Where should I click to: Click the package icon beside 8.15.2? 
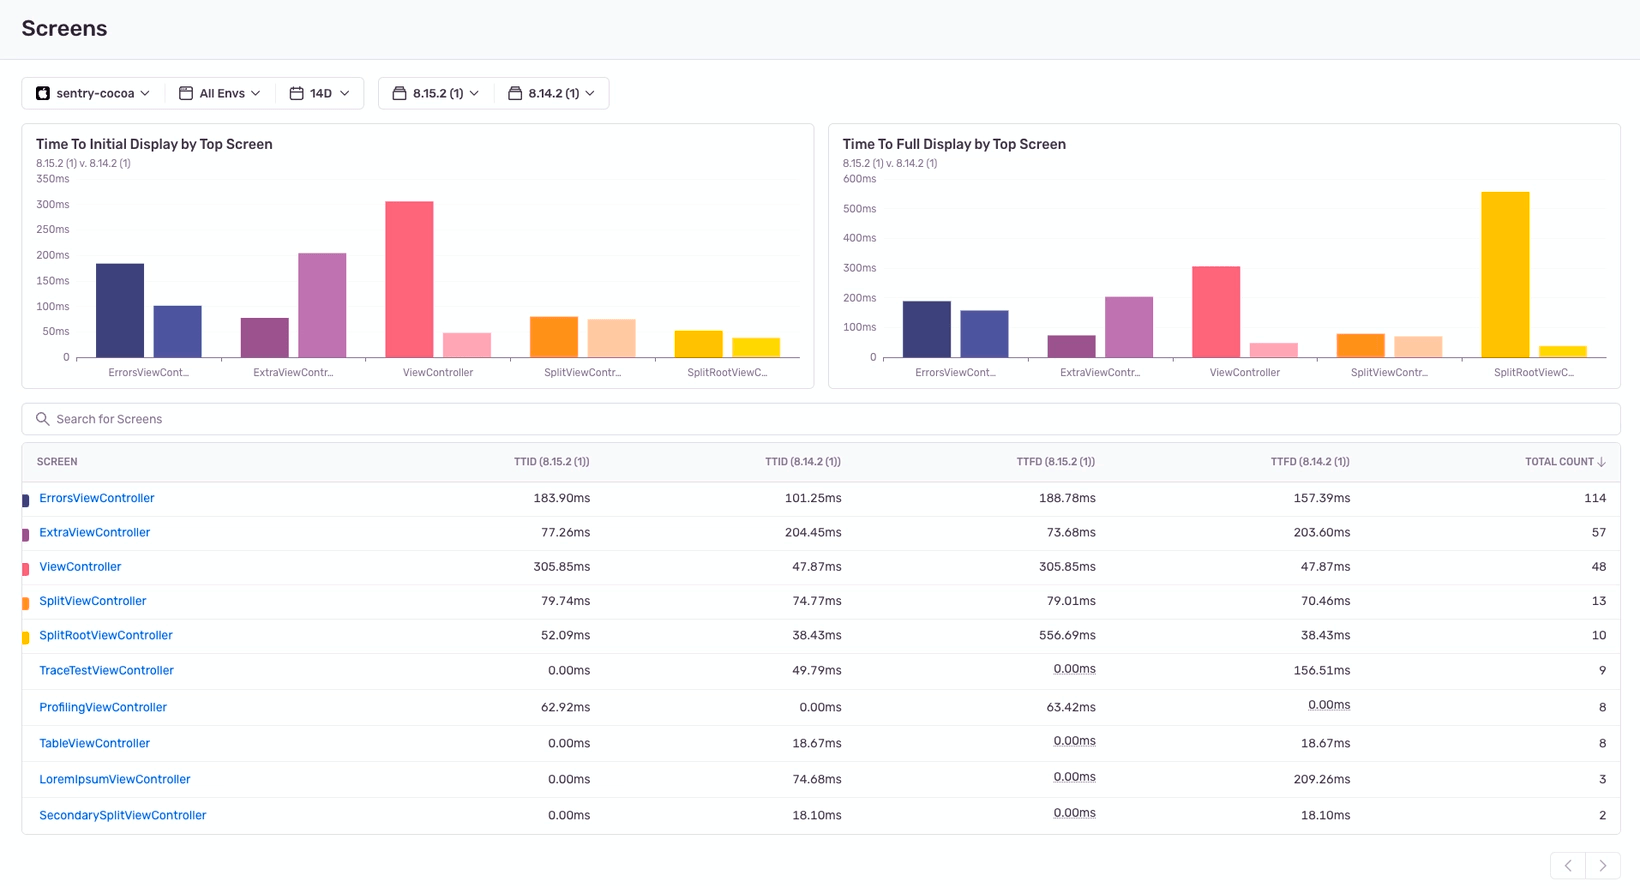point(399,93)
